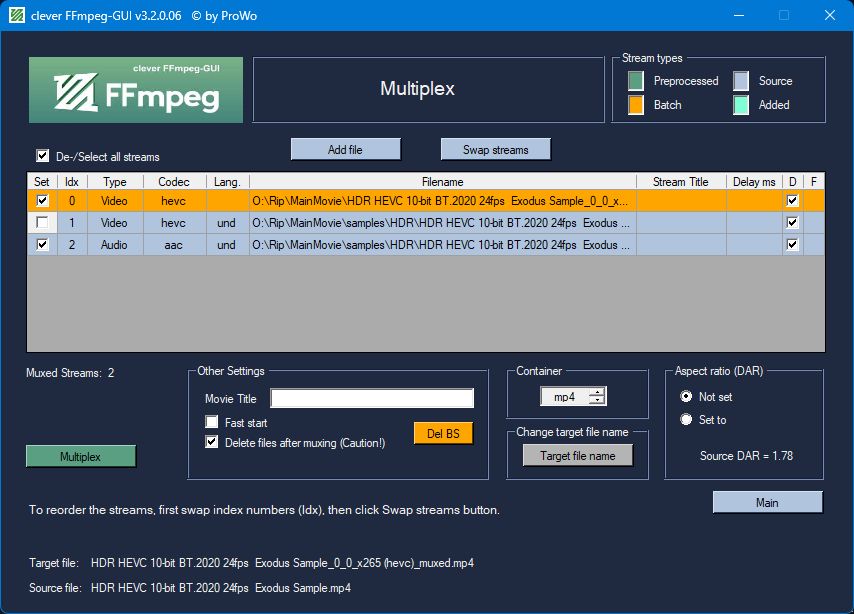Return via the Main button
The width and height of the screenshot is (854, 614).
[767, 502]
